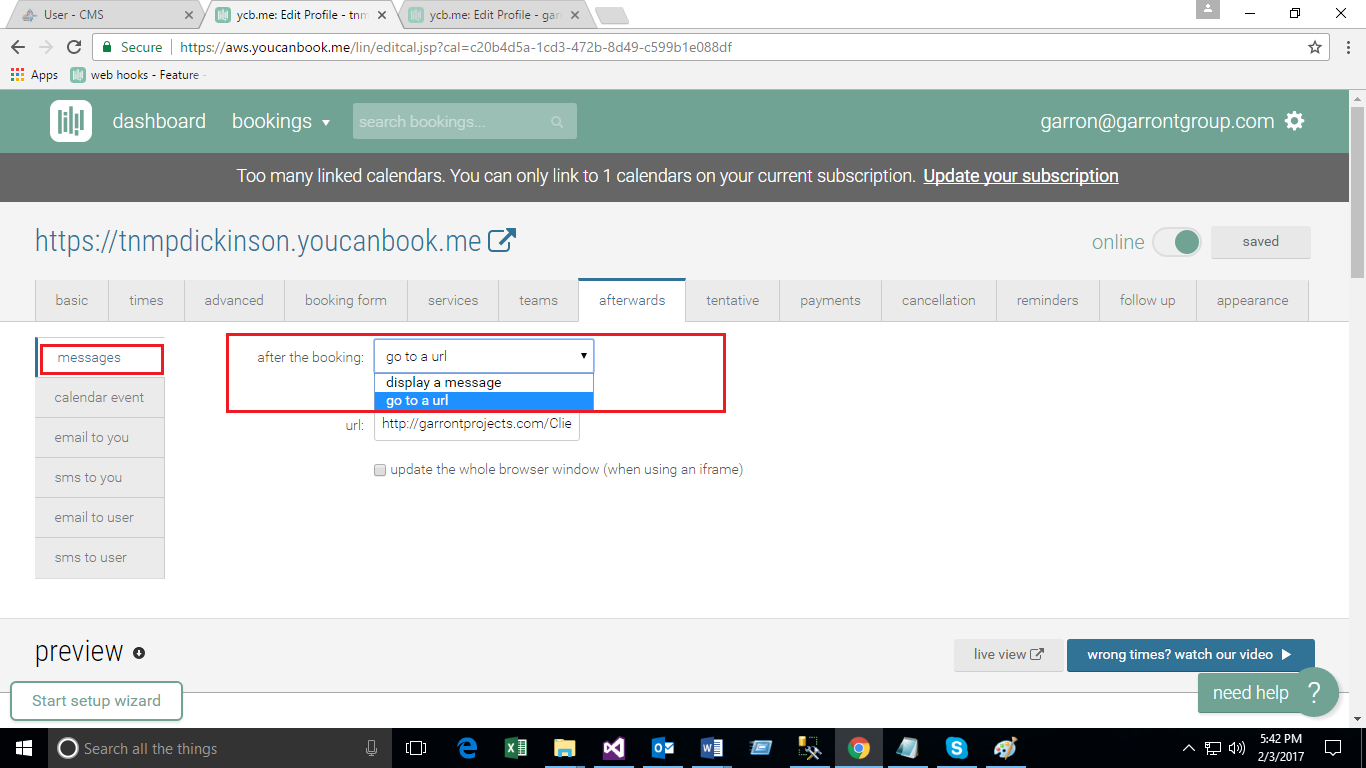
Task: Toggle the online profile switch
Action: [x=1176, y=242]
